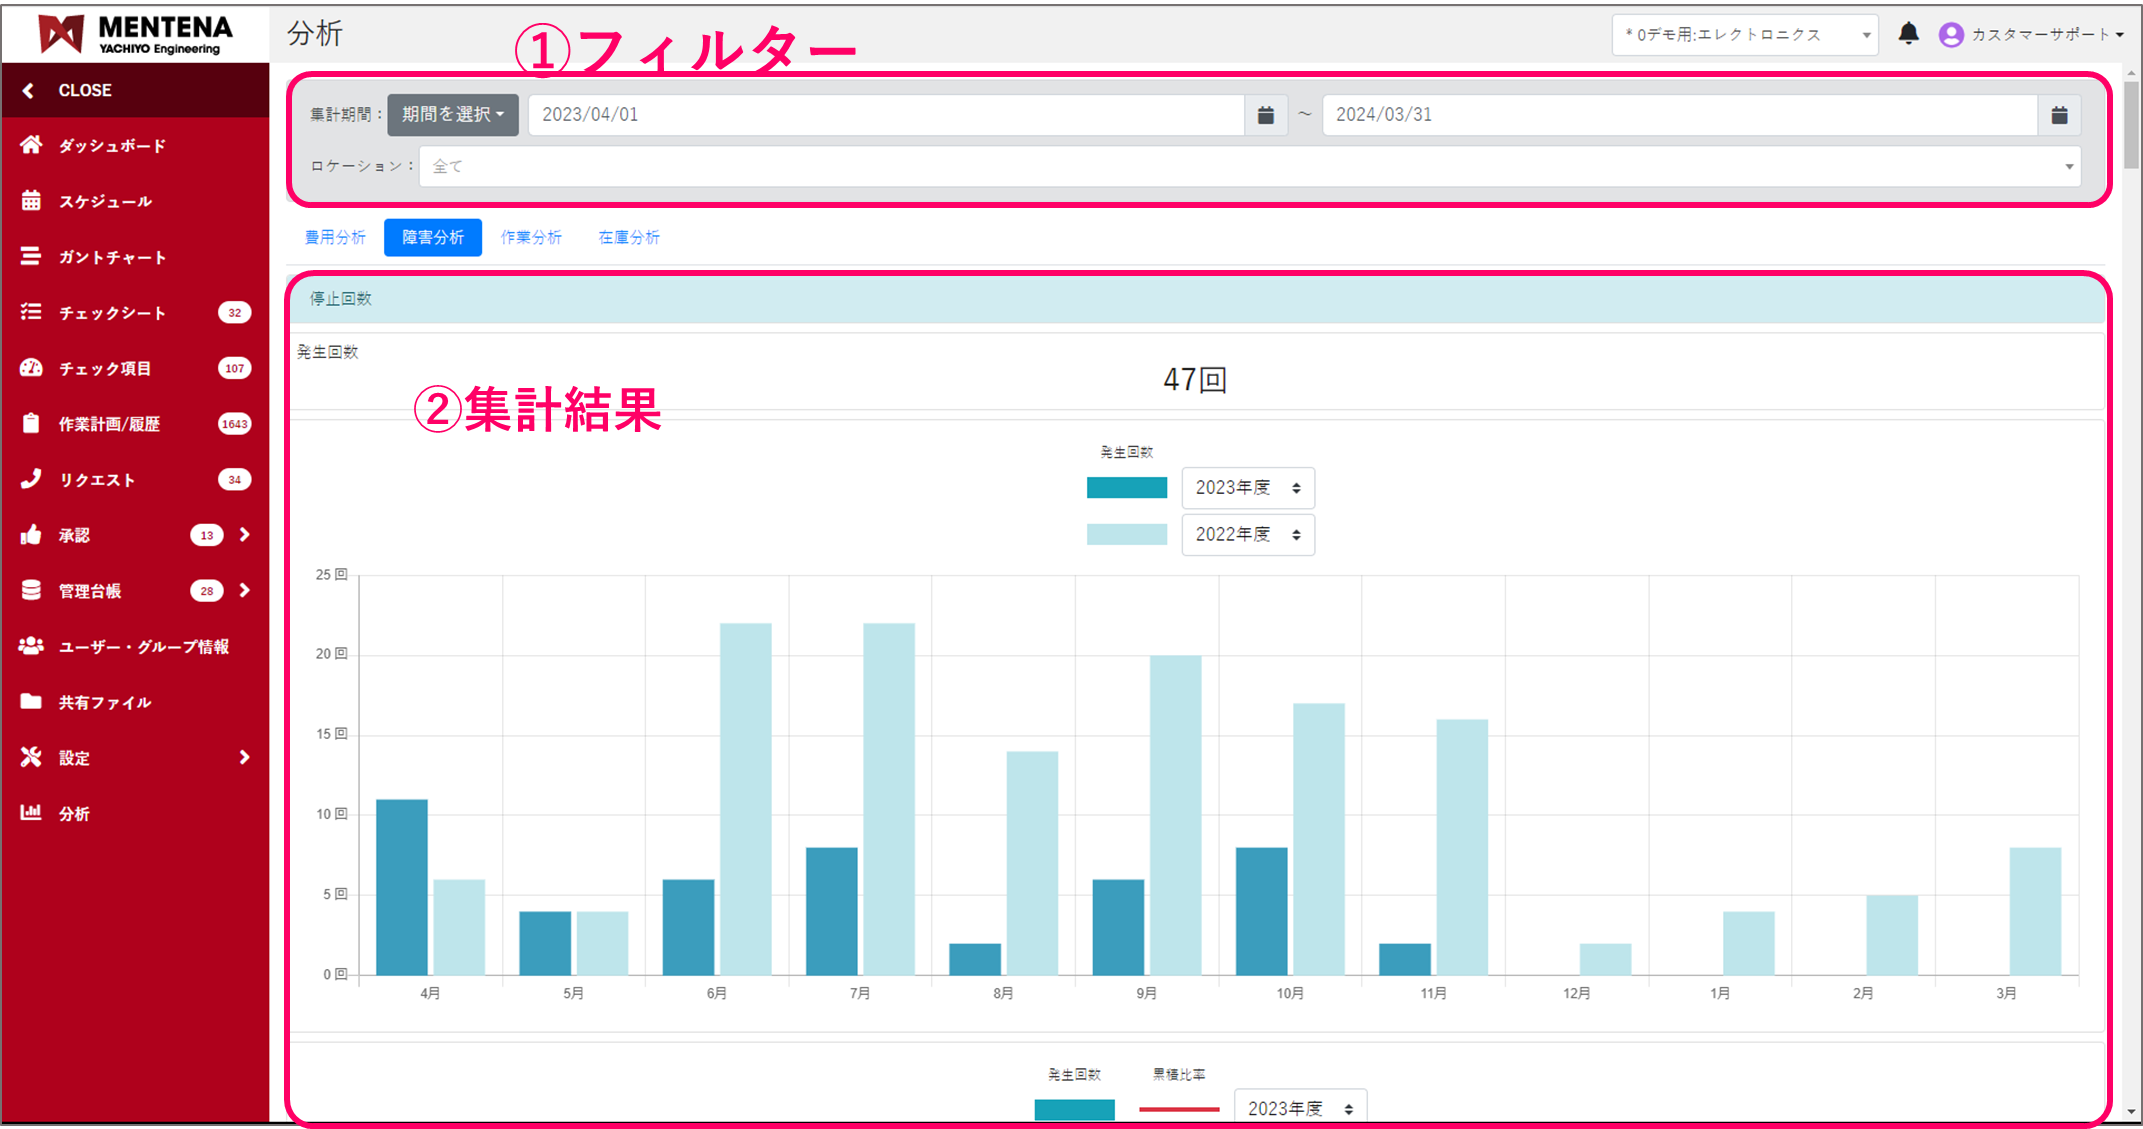
Task: Open the 2022年度 year selector
Action: coord(1247,535)
